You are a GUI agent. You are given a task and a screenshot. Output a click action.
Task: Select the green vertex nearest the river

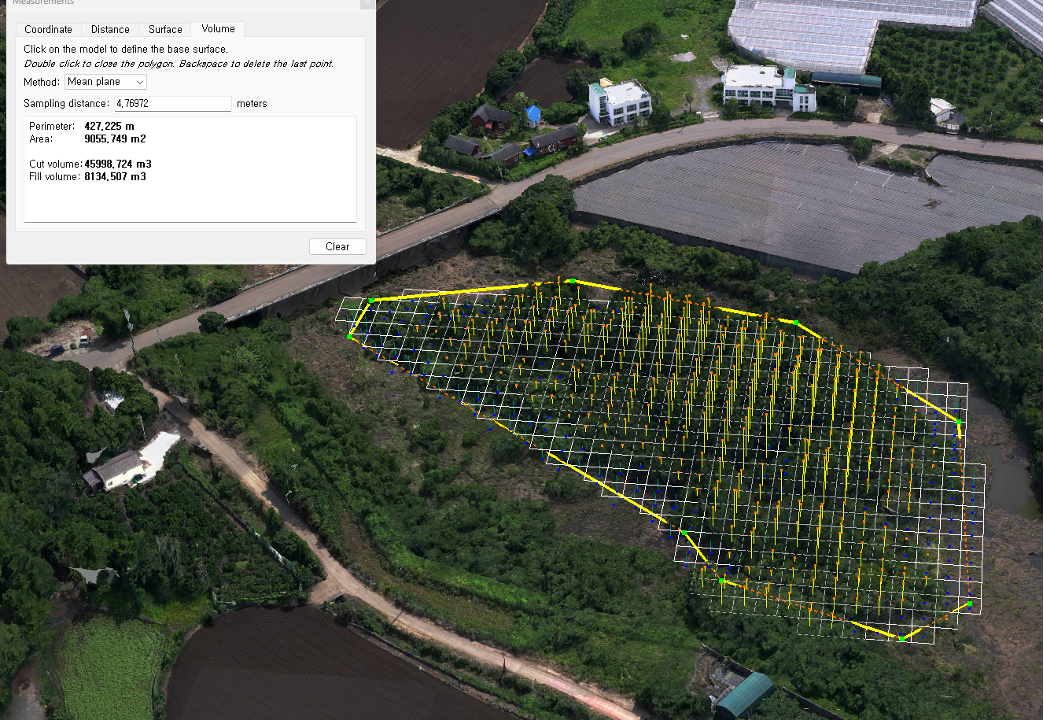[958, 424]
